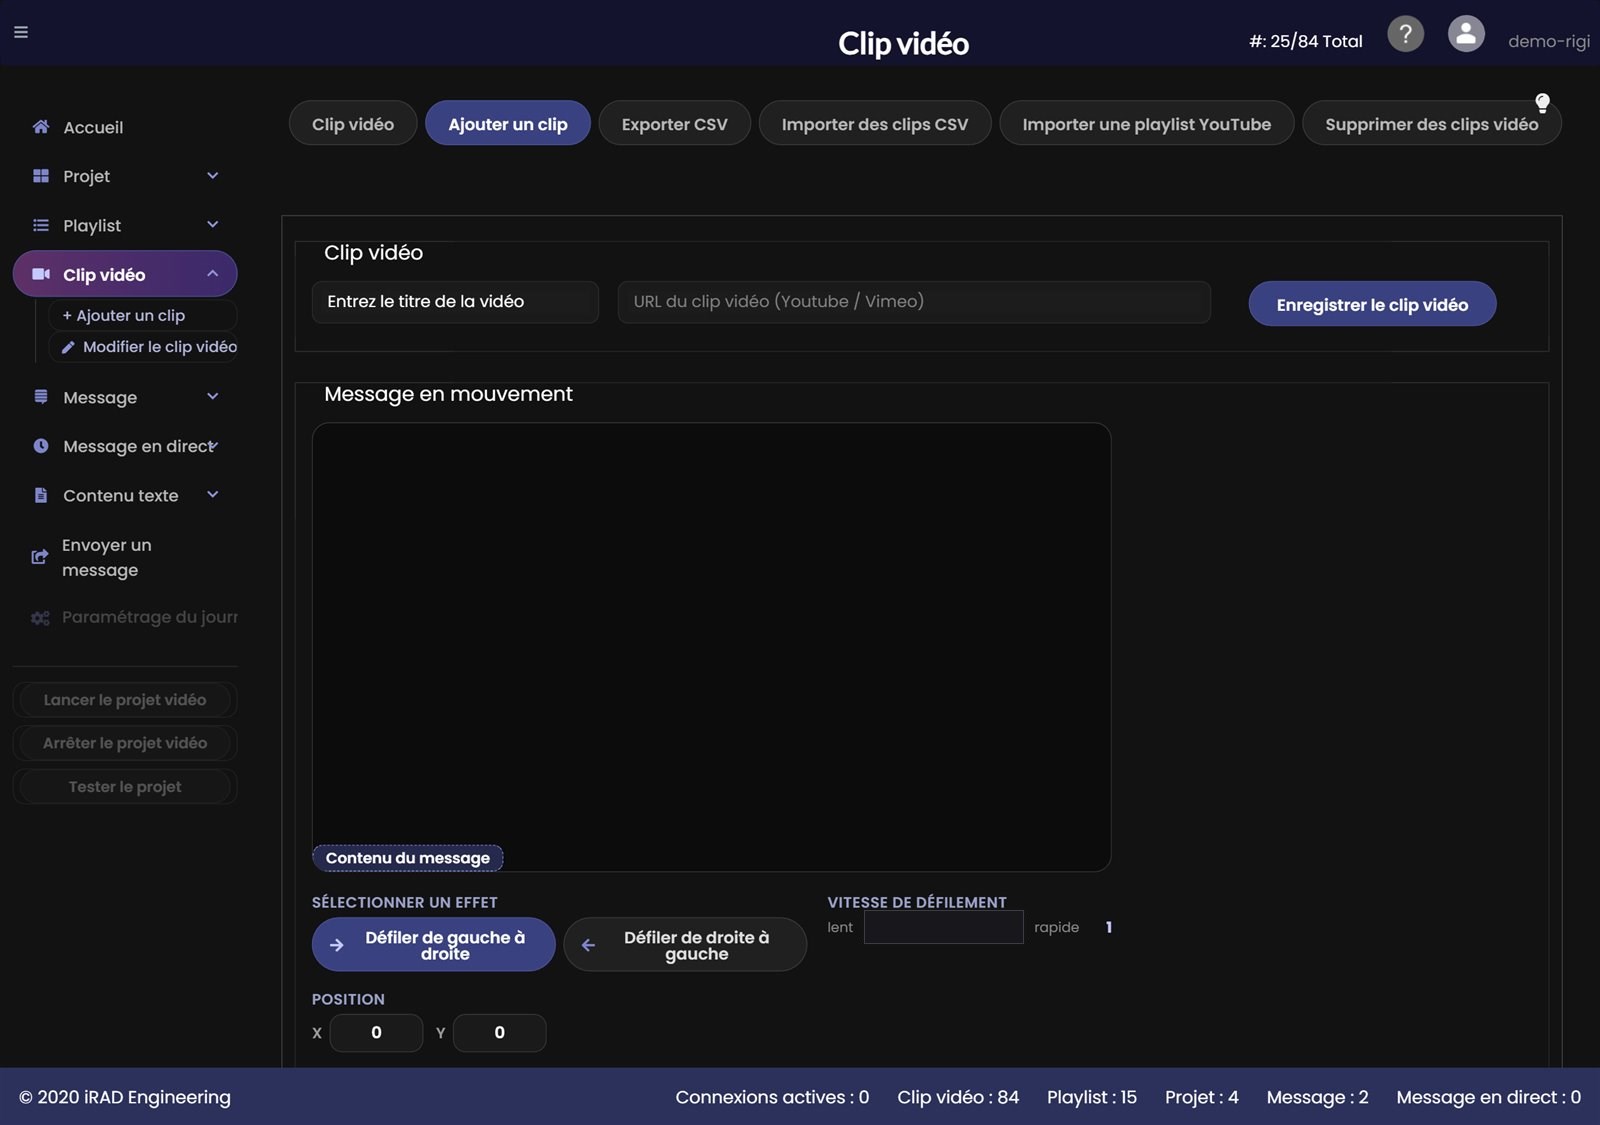Screen dimensions: 1600x1125
Task: Click the Contenu texte document icon
Action: (x=41, y=495)
